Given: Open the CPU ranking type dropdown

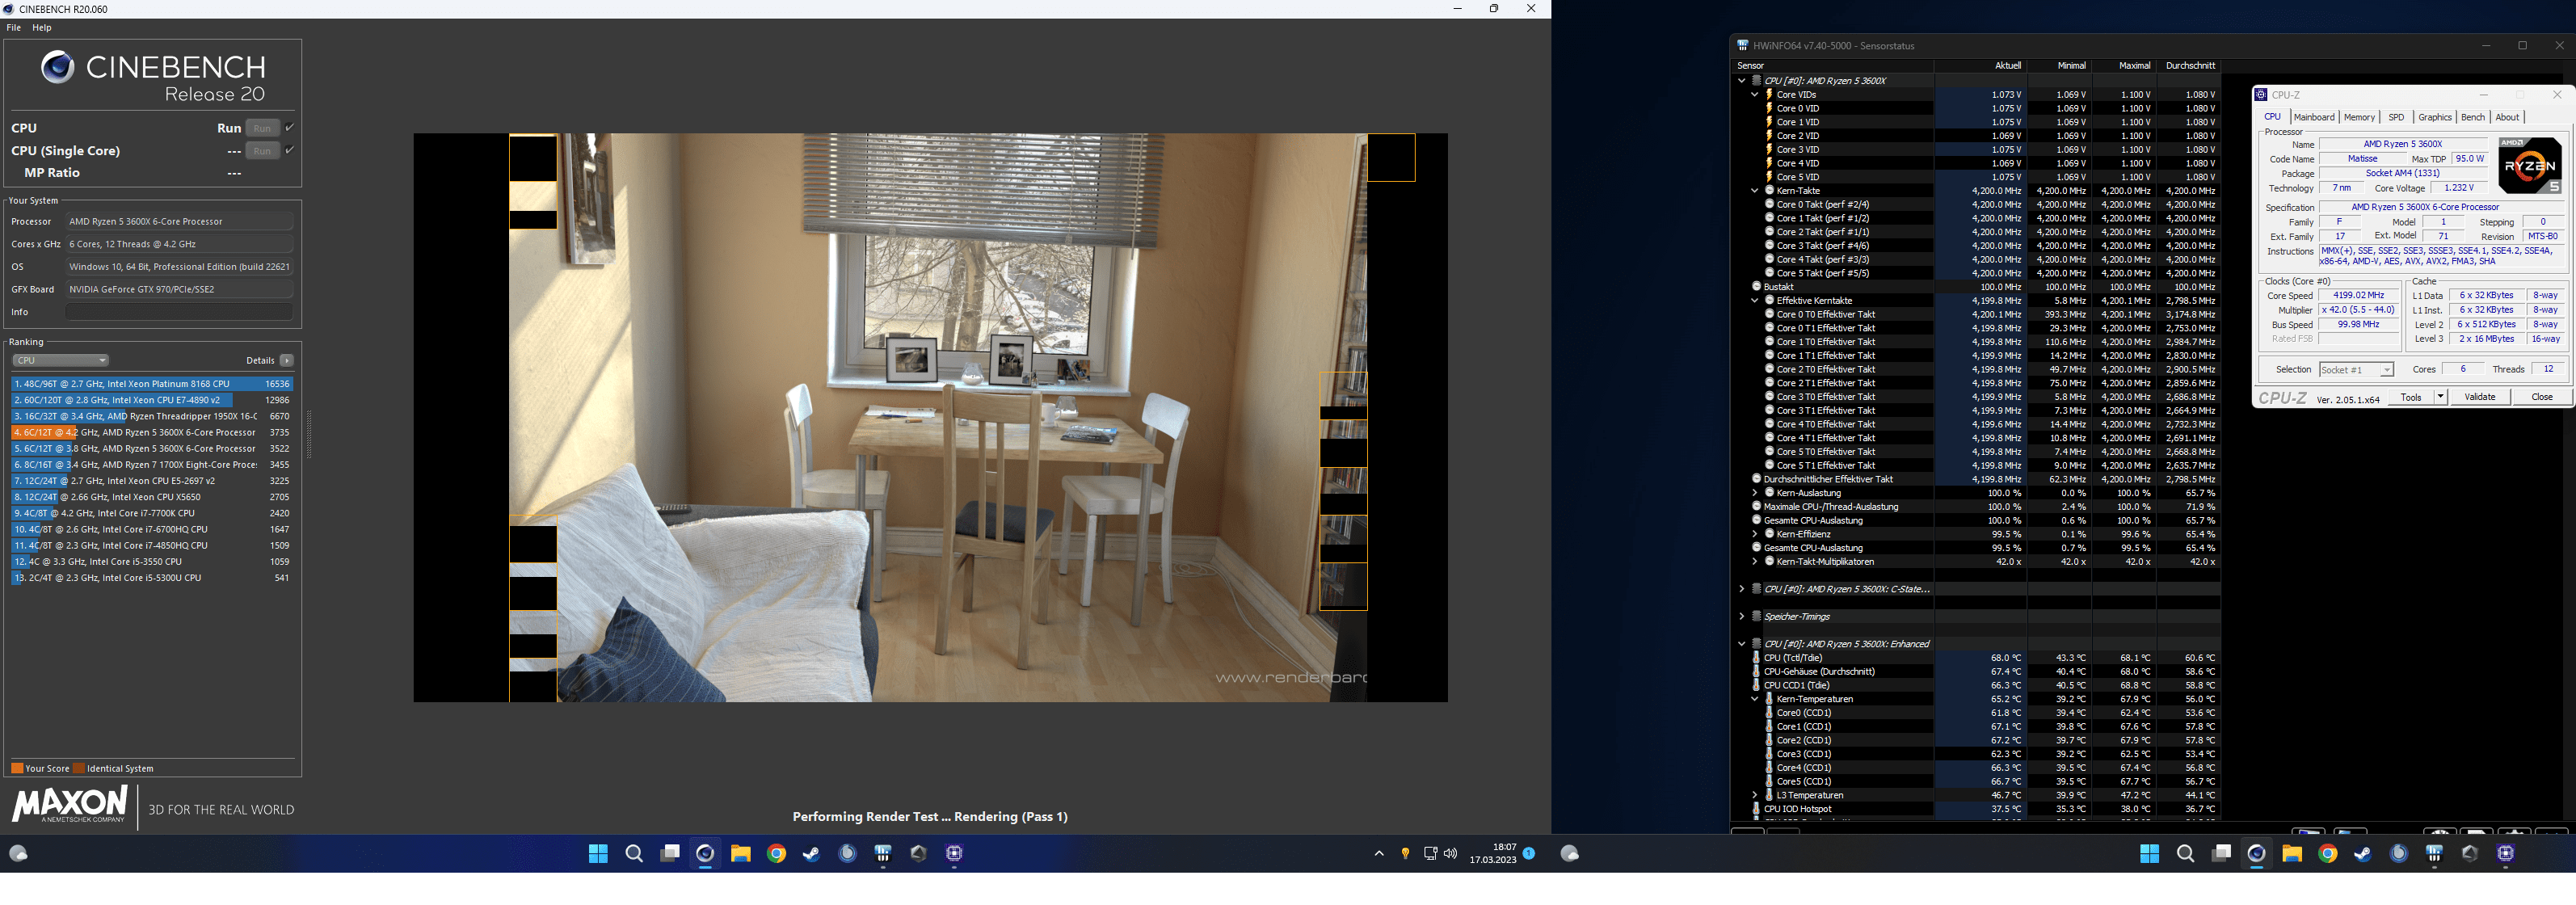Looking at the screenshot, I should (60, 360).
